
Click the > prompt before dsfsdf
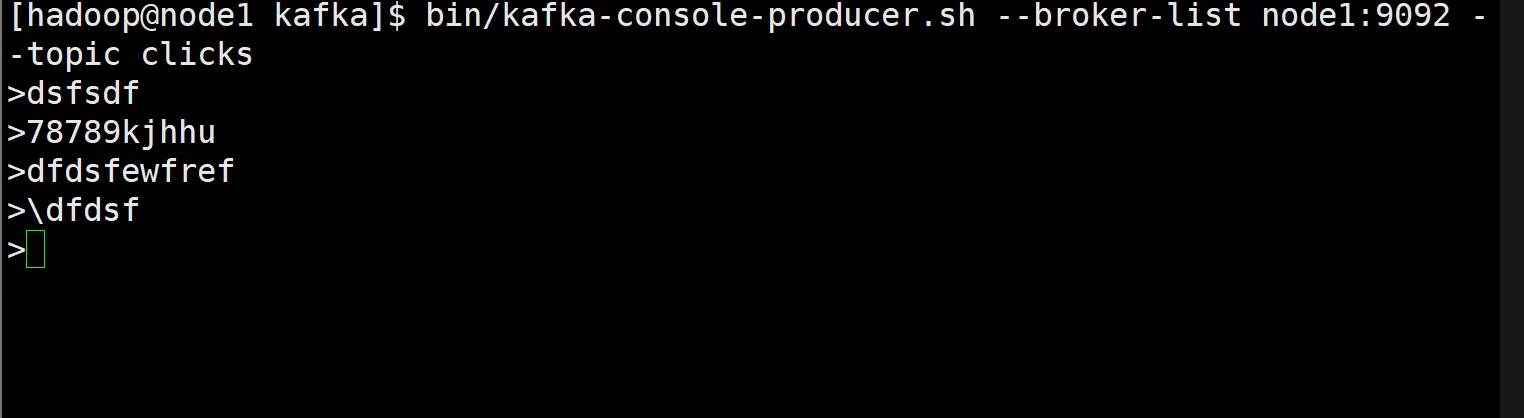[16, 94]
